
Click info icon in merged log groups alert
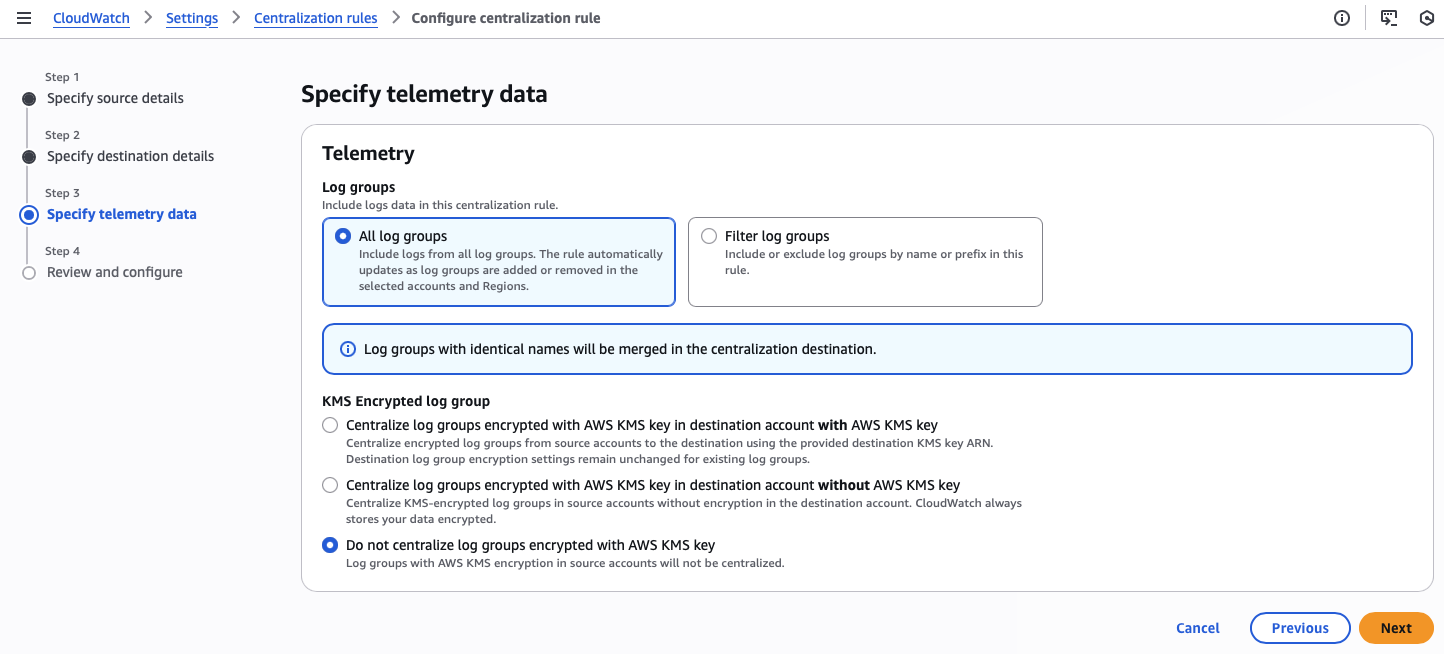click(x=348, y=349)
